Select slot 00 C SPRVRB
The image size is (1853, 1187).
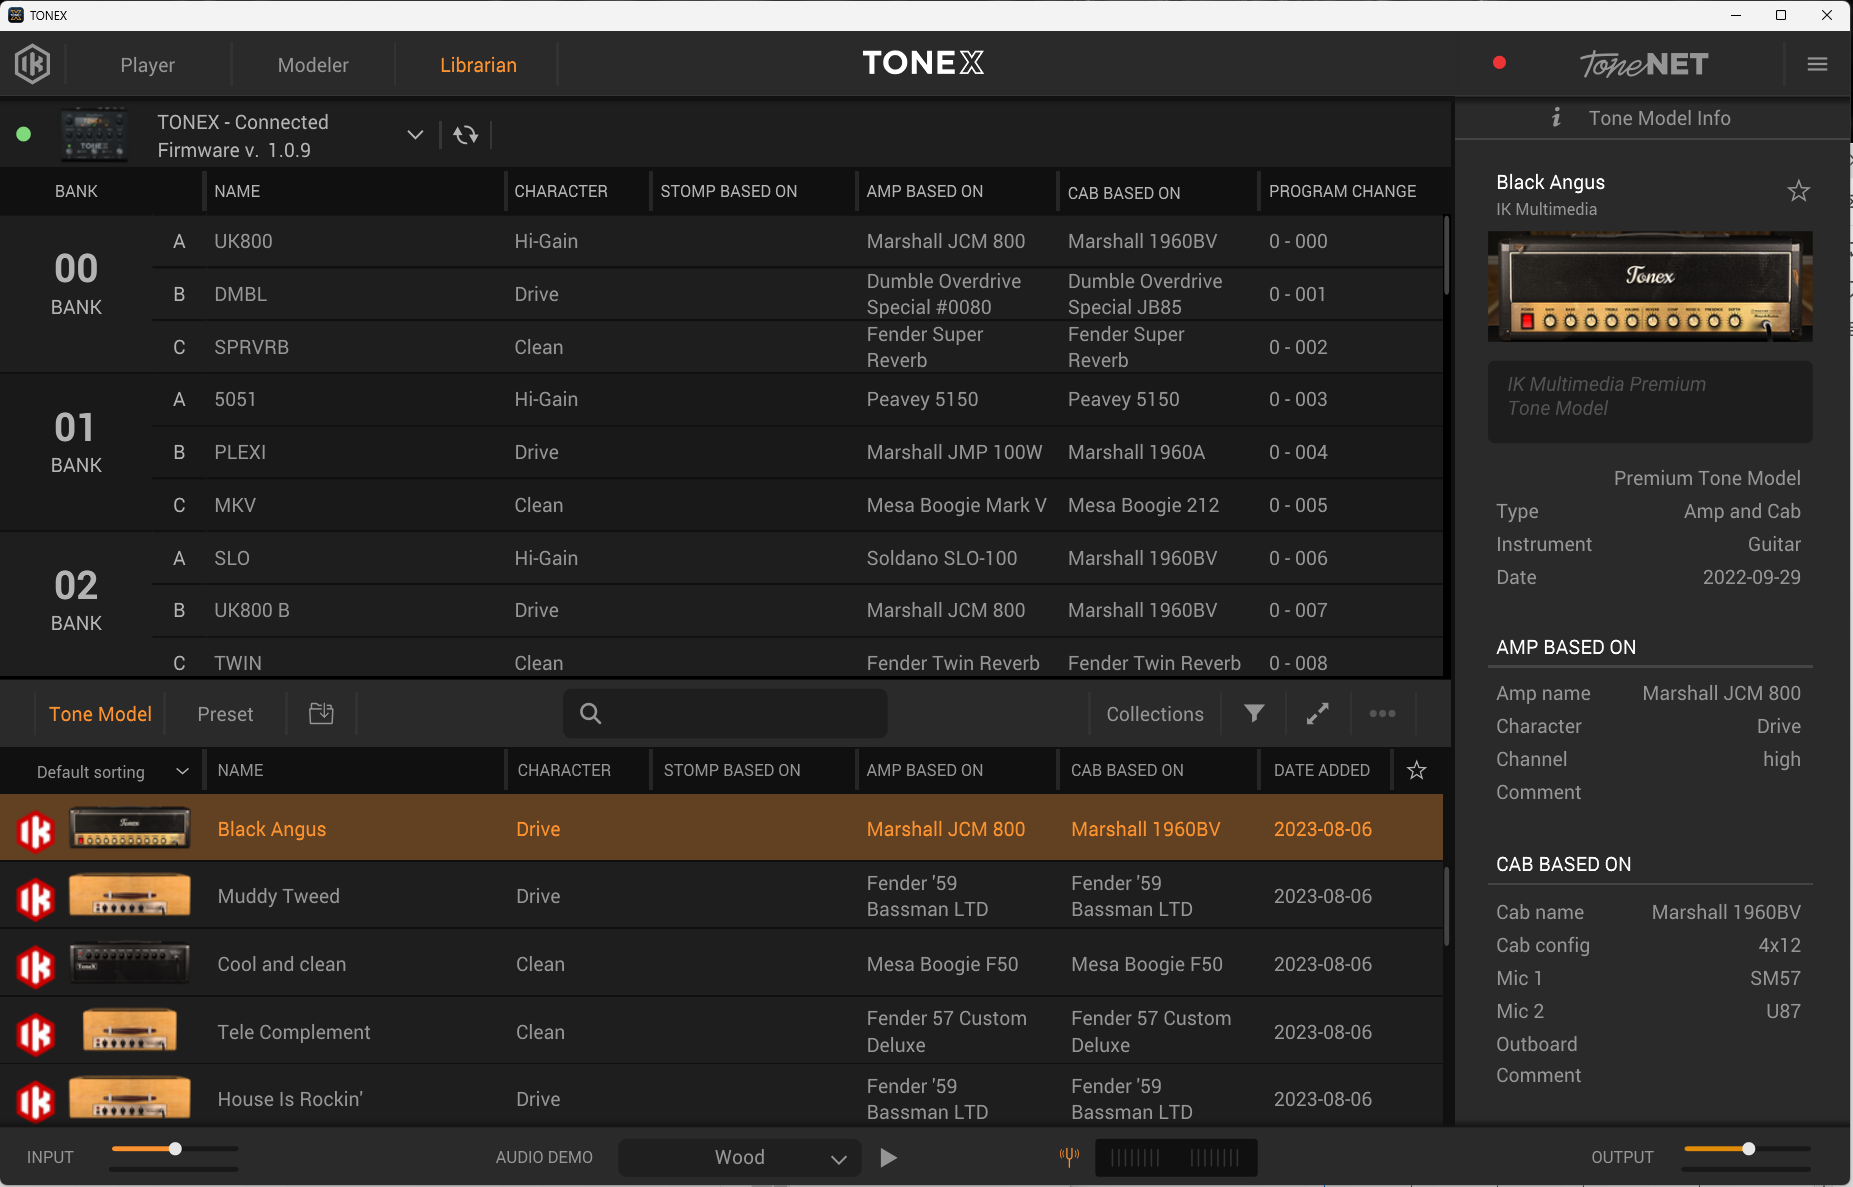[x=797, y=347]
